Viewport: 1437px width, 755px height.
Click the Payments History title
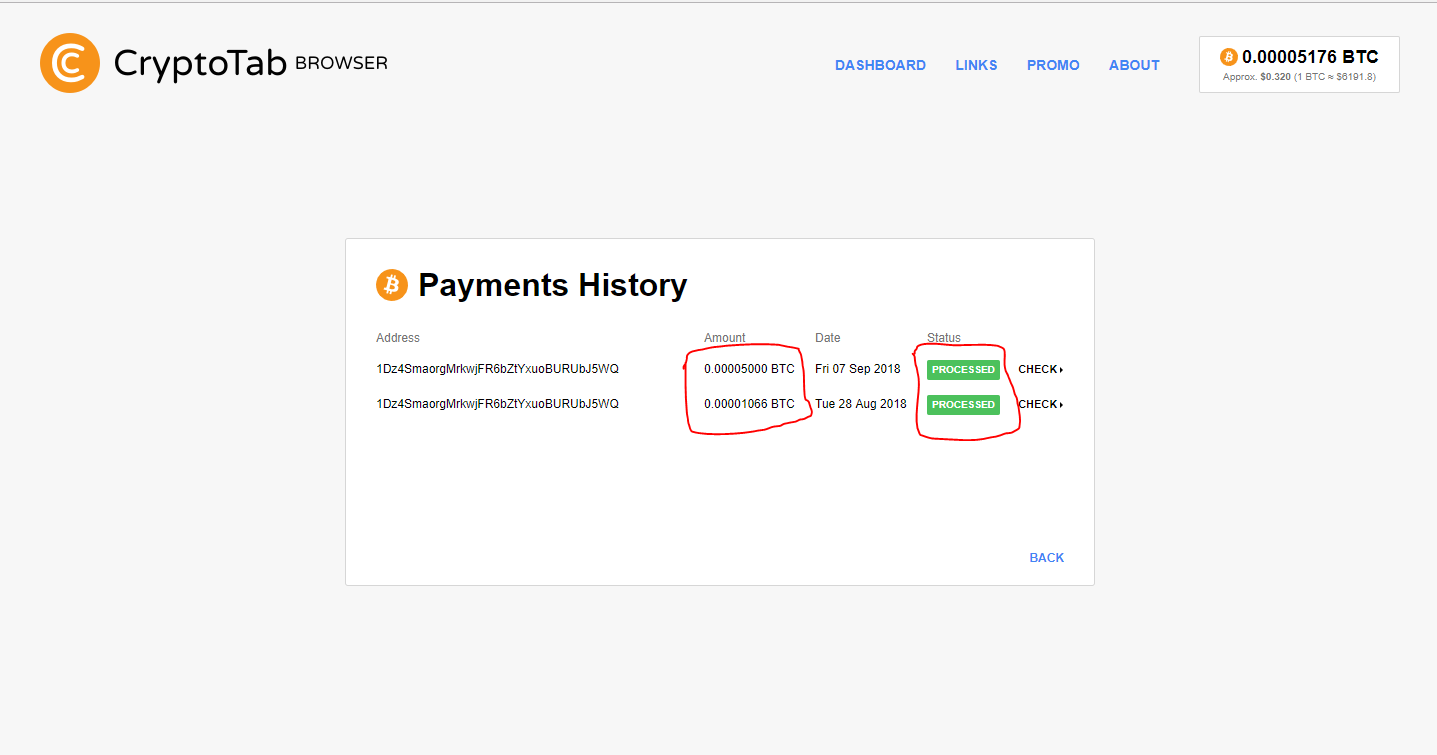(x=553, y=285)
